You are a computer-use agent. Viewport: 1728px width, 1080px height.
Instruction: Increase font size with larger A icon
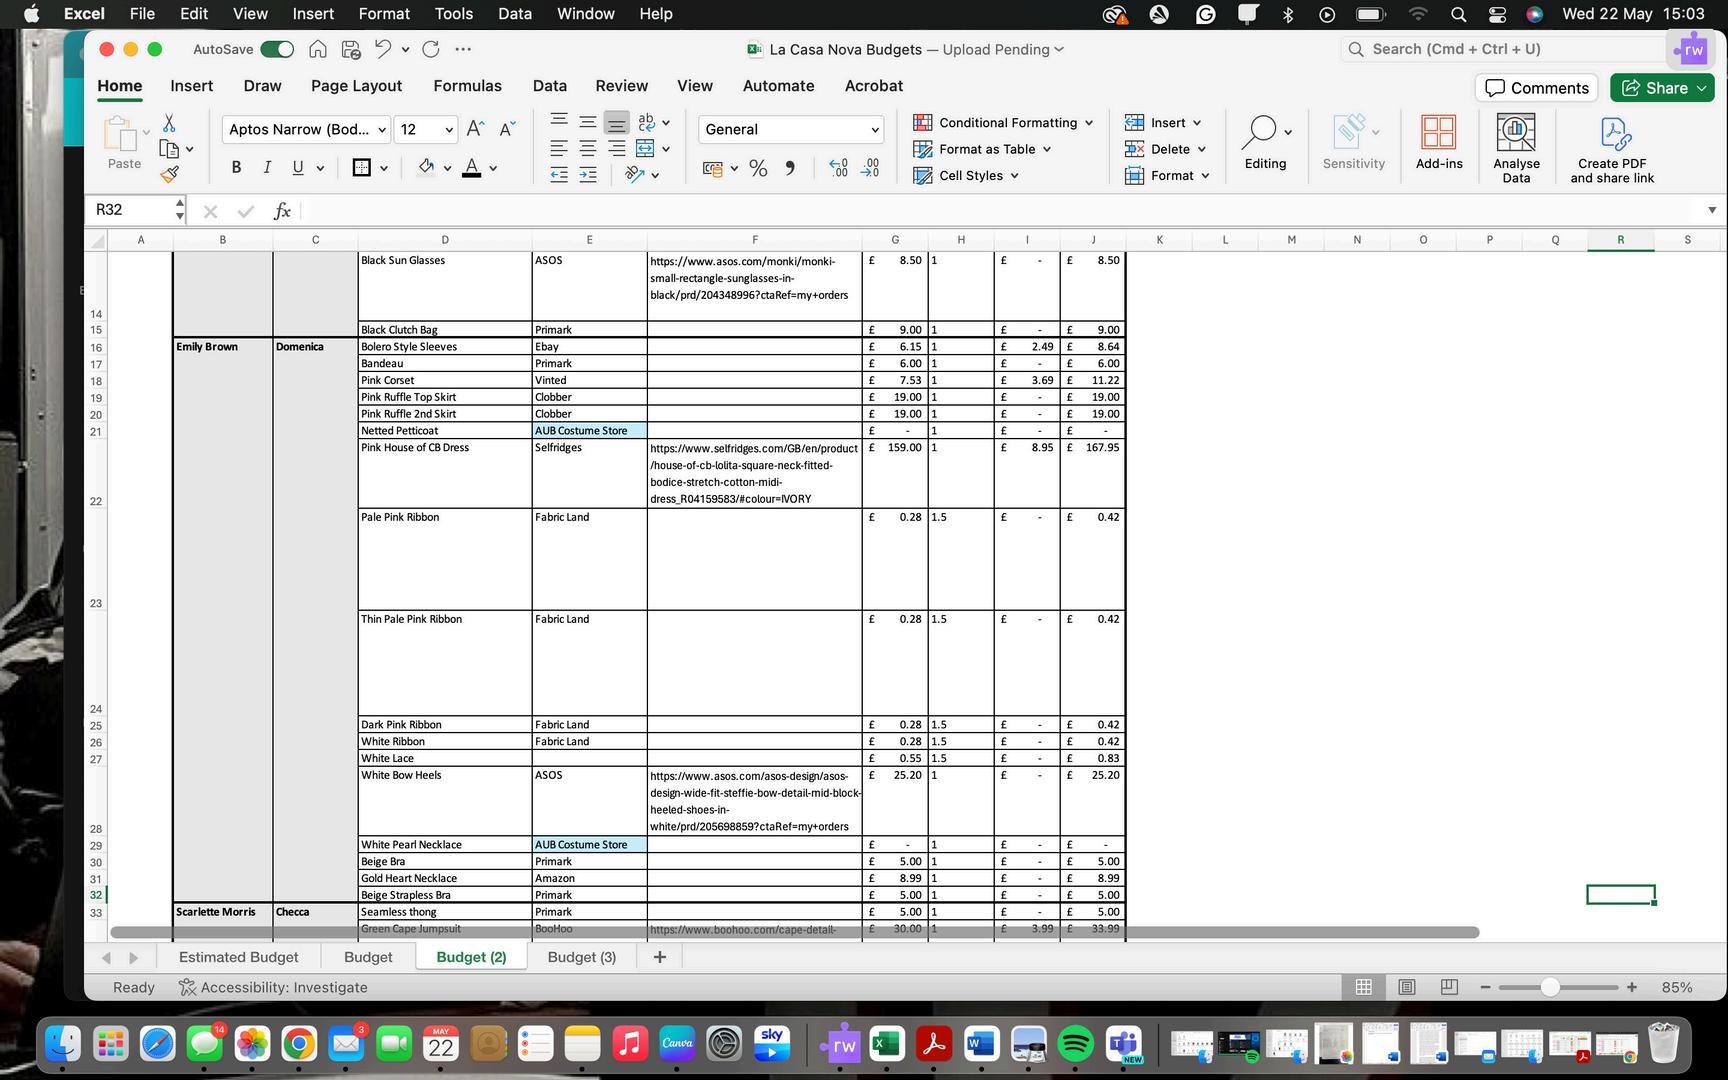[476, 129]
